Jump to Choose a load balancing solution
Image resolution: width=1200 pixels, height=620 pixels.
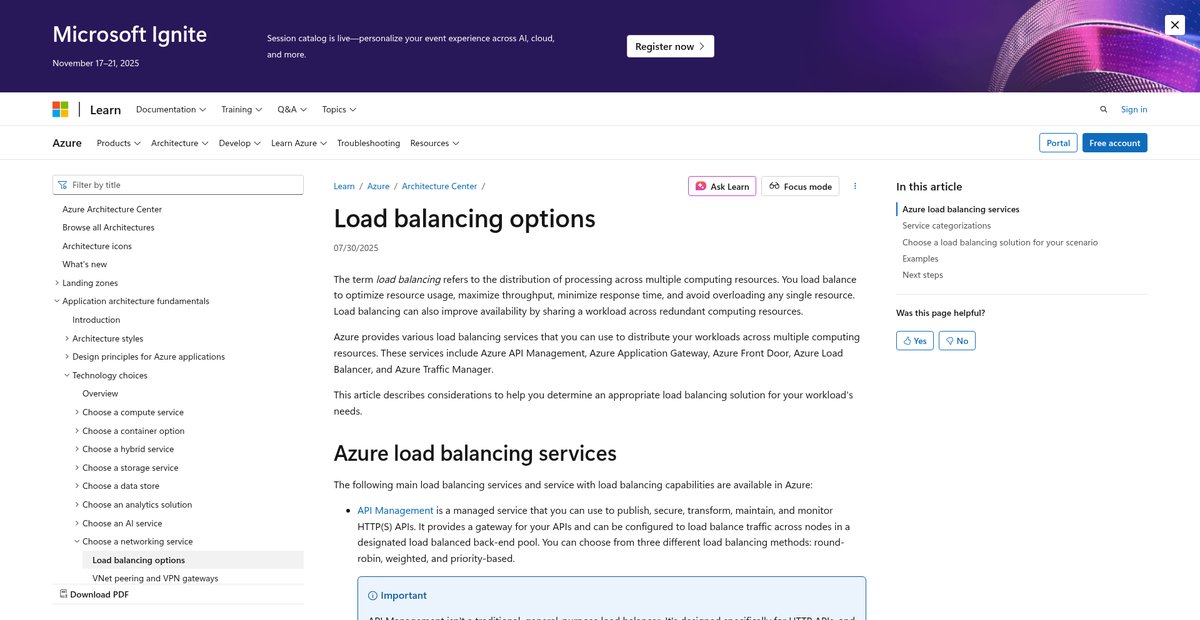pos(1000,242)
